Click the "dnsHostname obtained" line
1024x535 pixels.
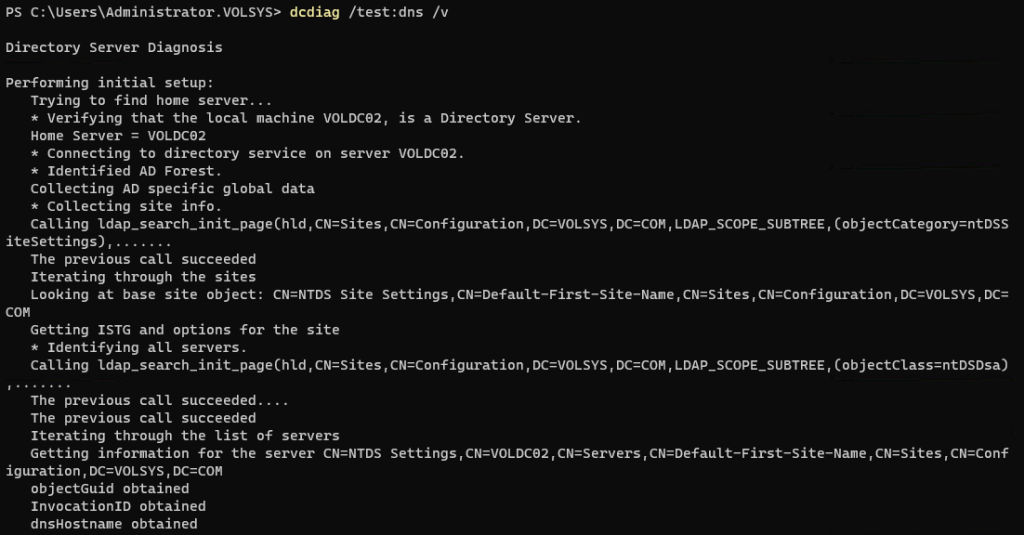(114, 524)
